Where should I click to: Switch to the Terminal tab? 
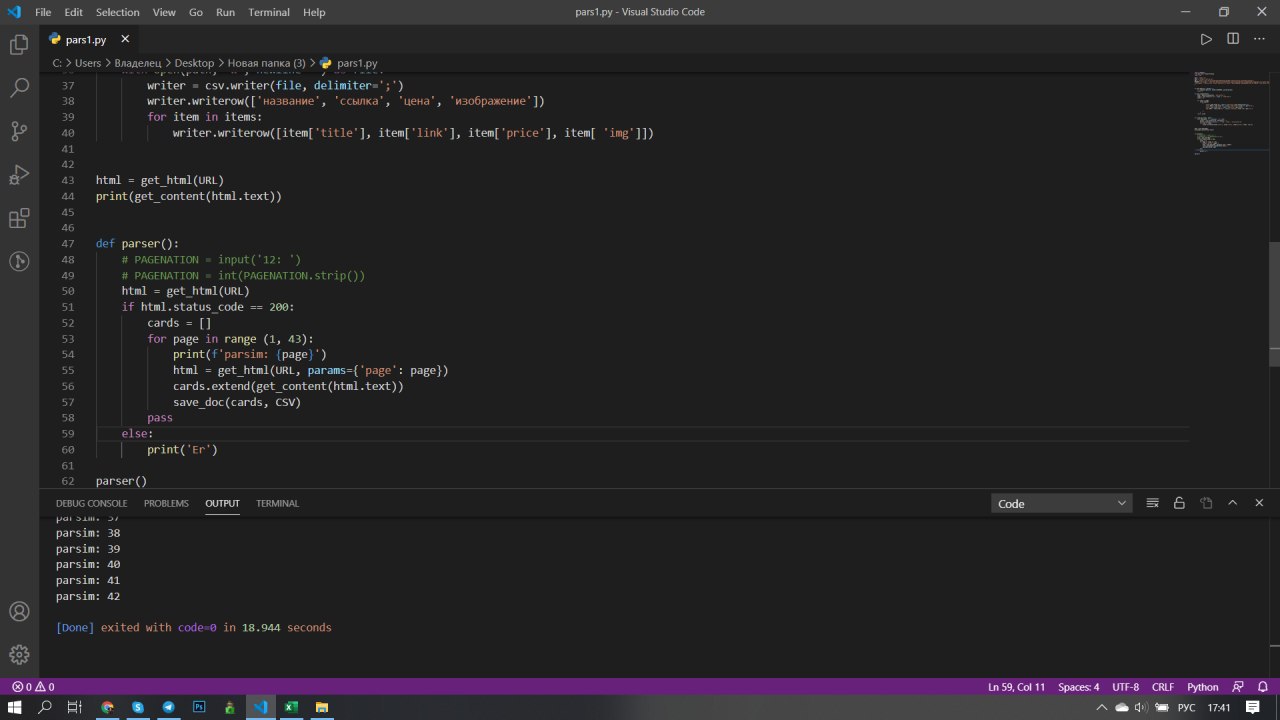click(x=277, y=503)
